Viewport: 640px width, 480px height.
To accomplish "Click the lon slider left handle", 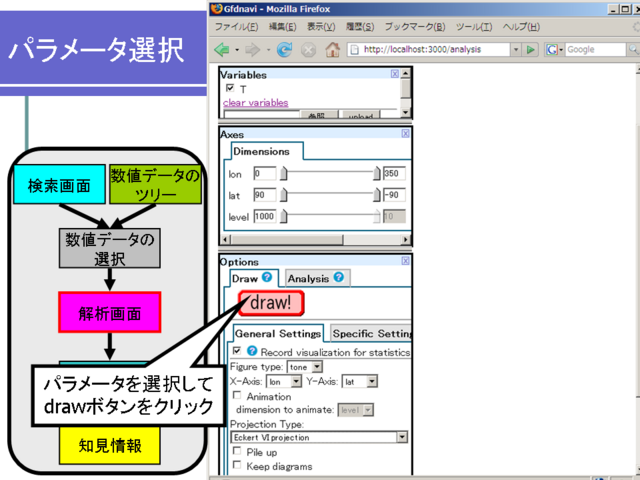I will click(x=284, y=173).
